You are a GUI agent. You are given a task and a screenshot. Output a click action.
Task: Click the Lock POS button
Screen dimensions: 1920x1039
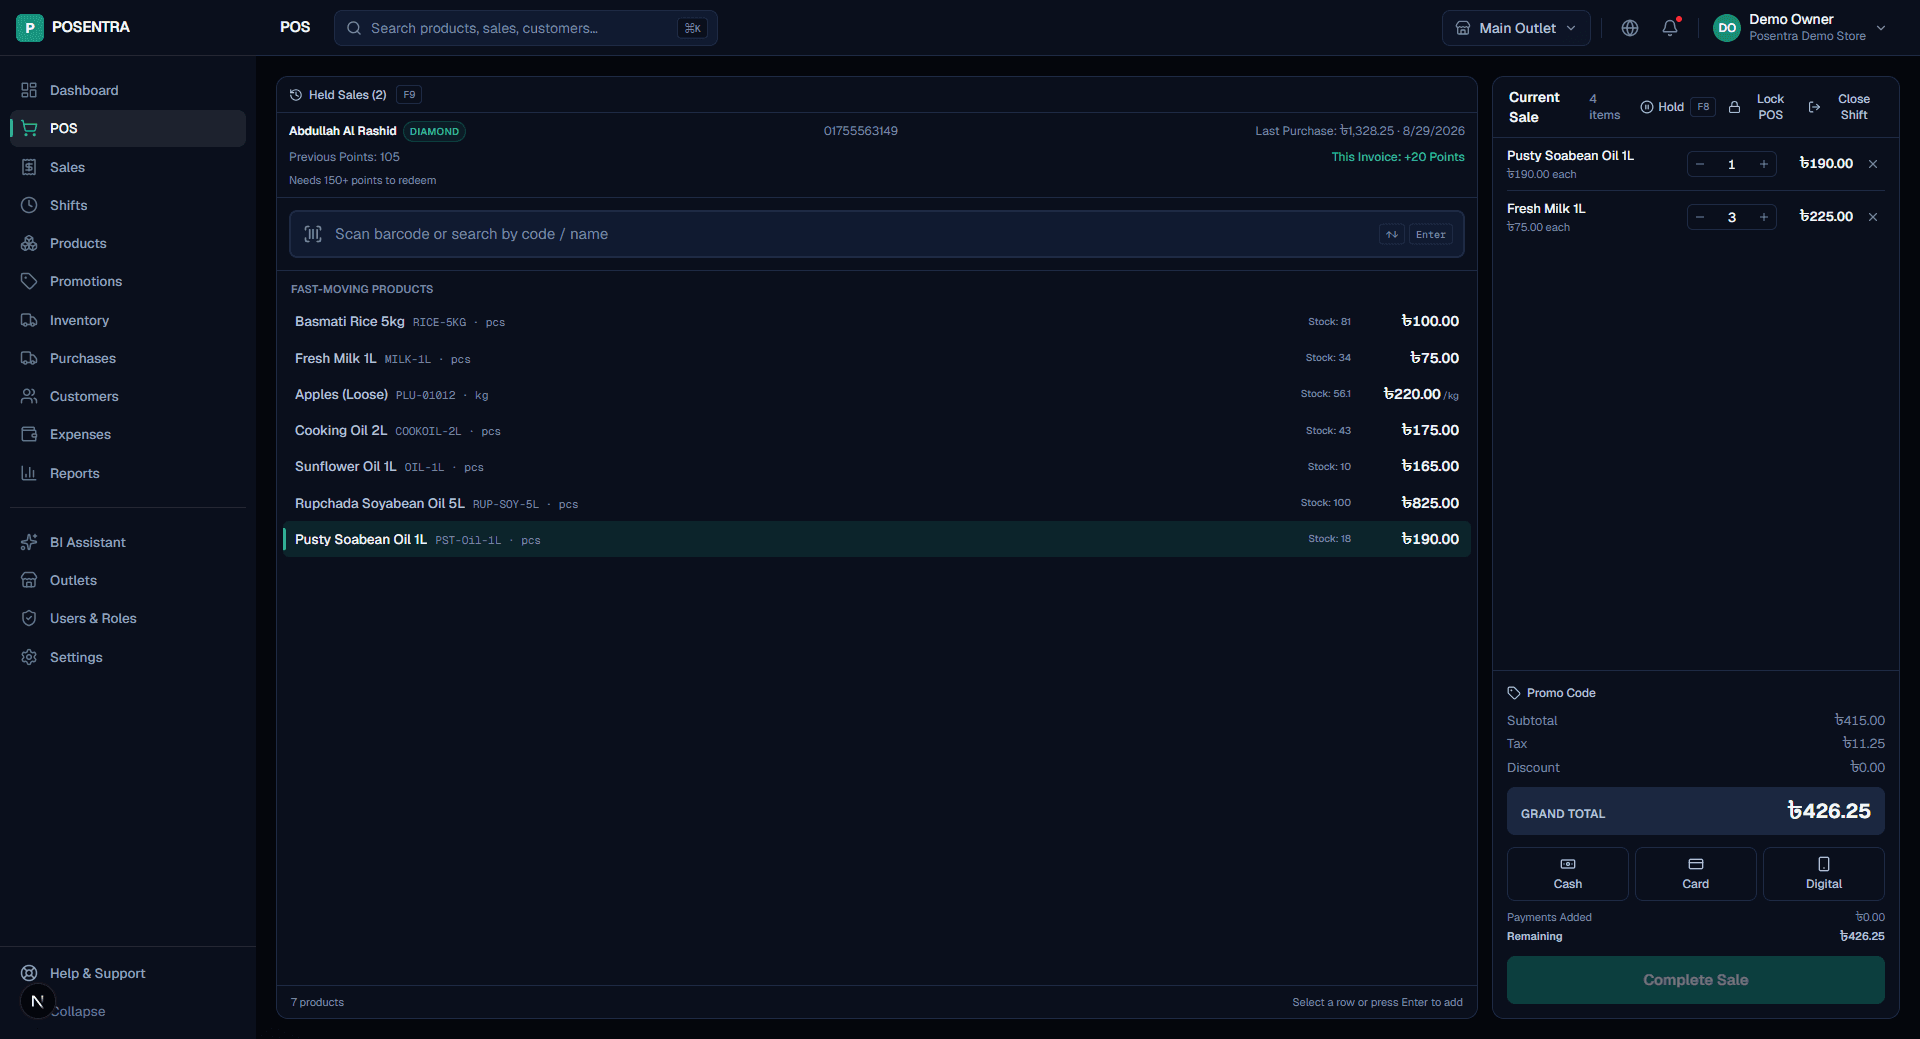coord(1757,107)
